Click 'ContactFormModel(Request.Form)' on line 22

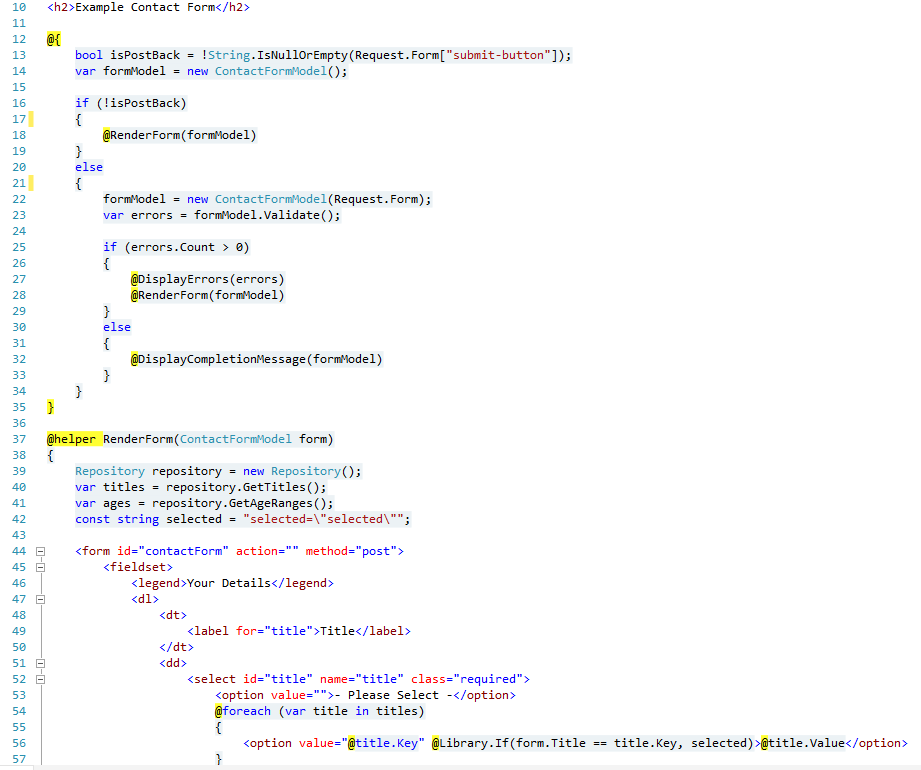(319, 199)
